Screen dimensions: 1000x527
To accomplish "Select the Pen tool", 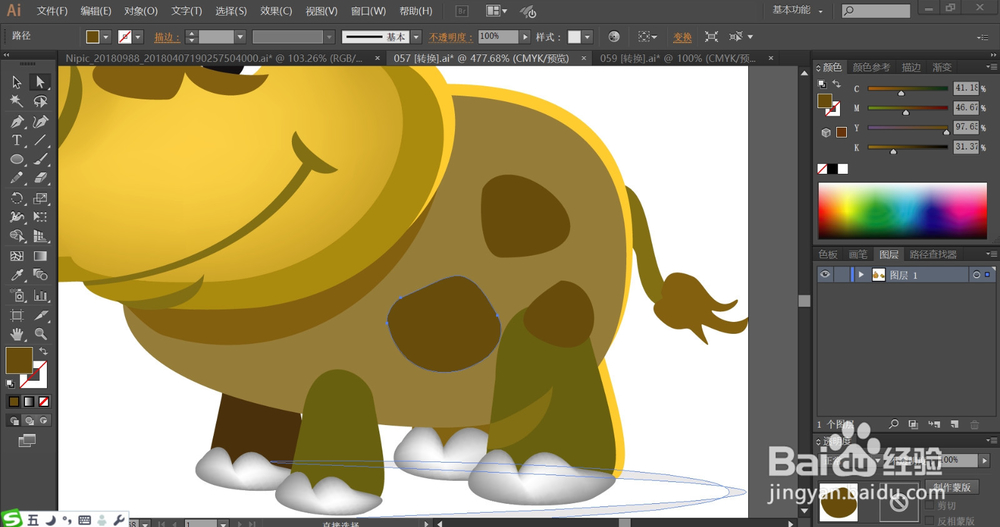I will point(17,121).
